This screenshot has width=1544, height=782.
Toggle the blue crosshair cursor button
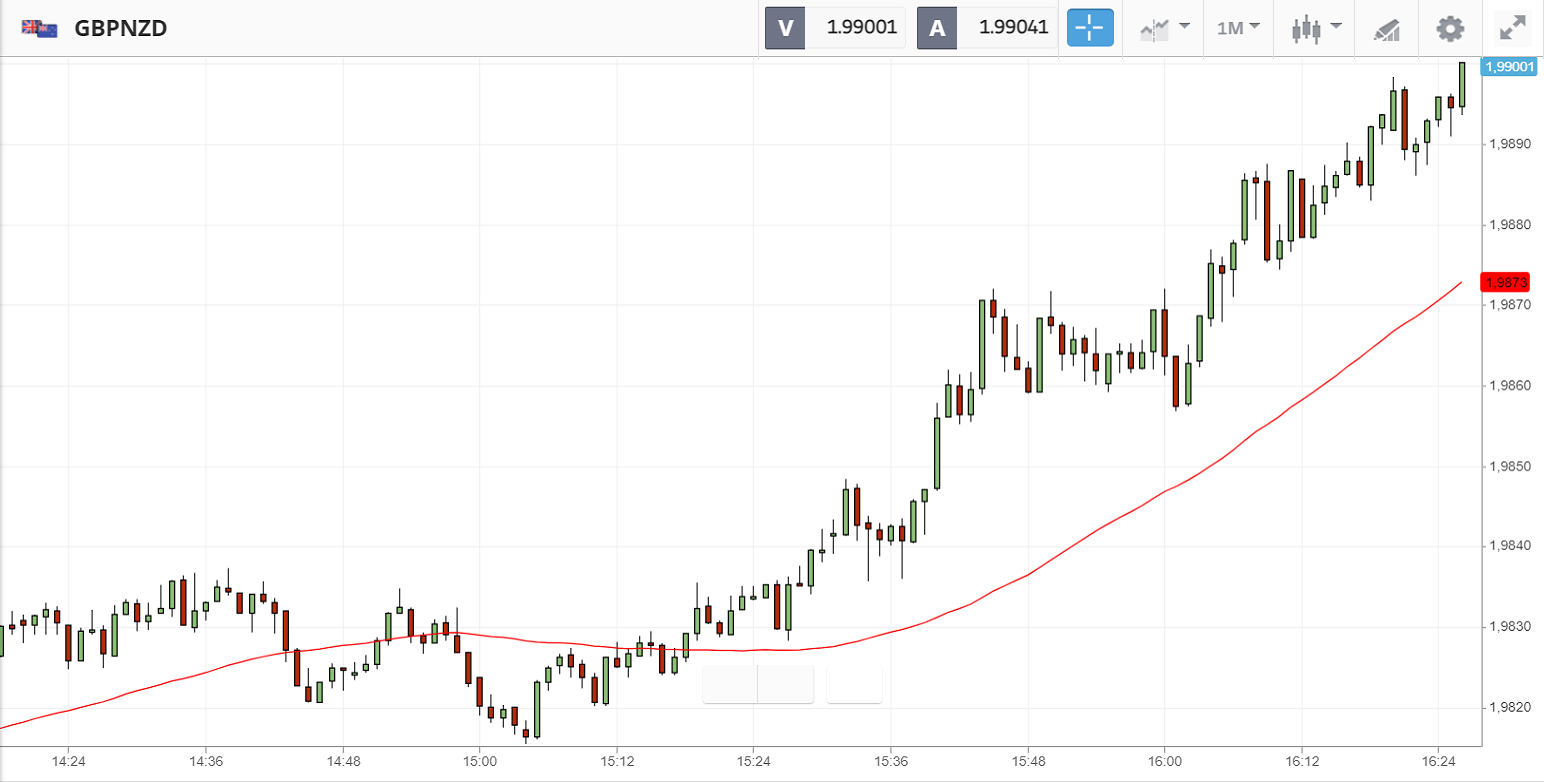pos(1090,28)
